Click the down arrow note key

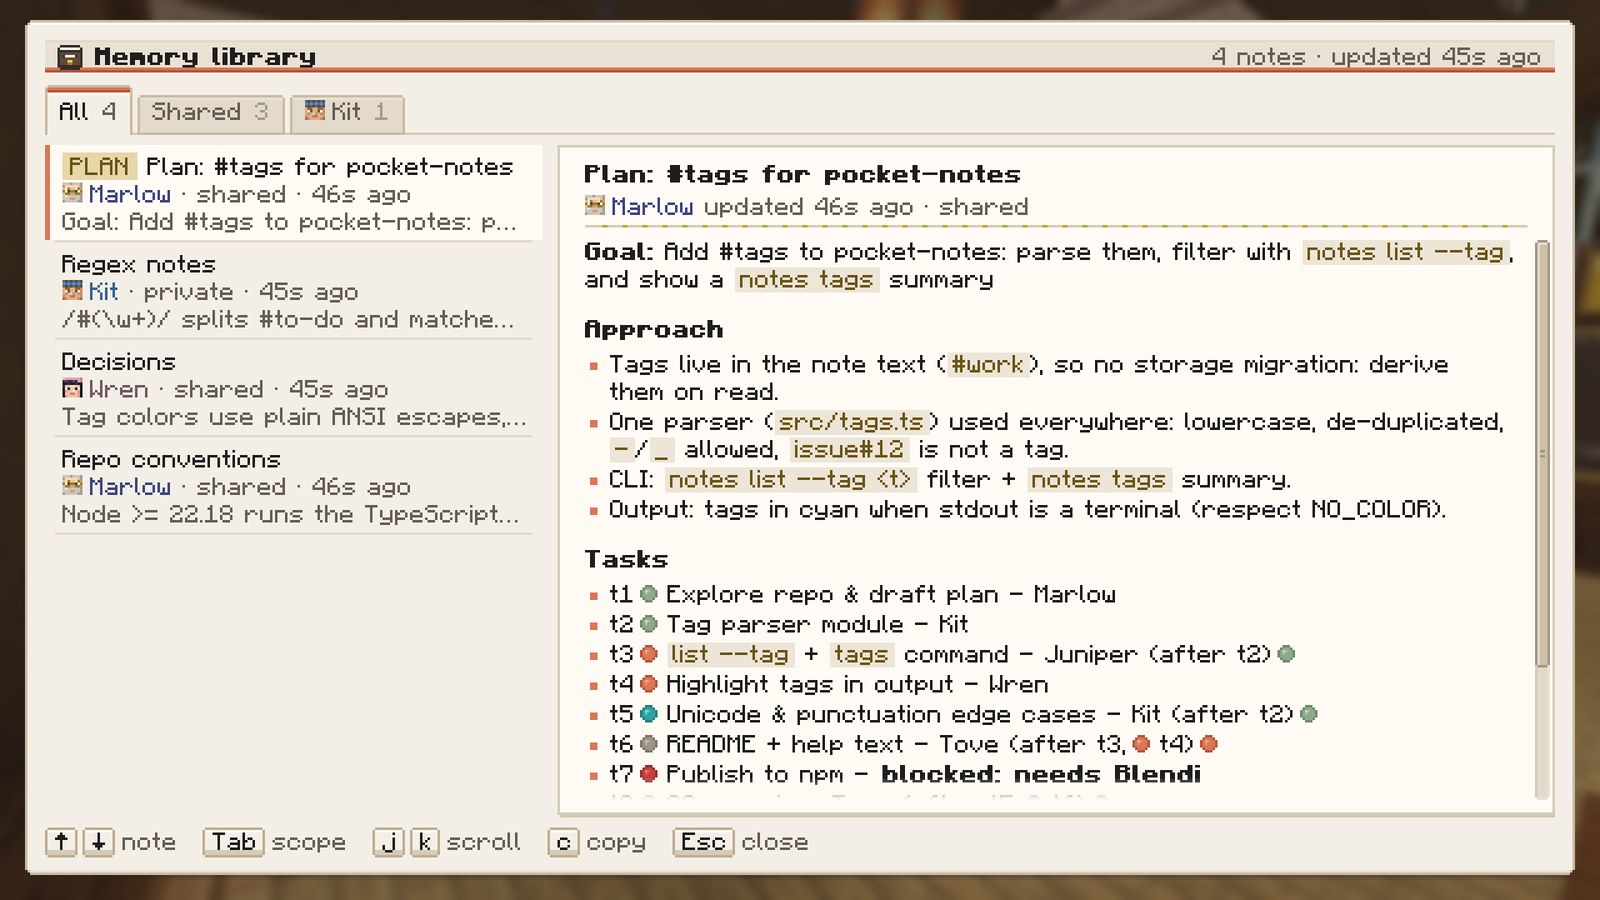pyautogui.click(x=98, y=842)
